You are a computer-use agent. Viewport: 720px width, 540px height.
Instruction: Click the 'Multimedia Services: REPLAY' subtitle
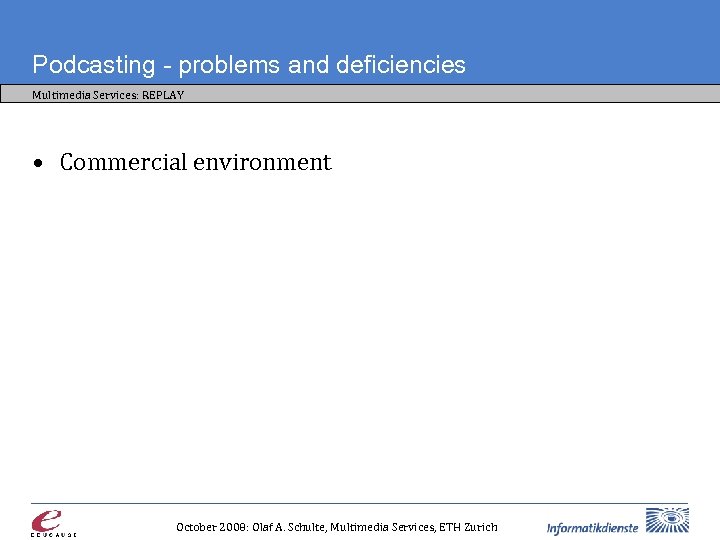click(x=108, y=95)
